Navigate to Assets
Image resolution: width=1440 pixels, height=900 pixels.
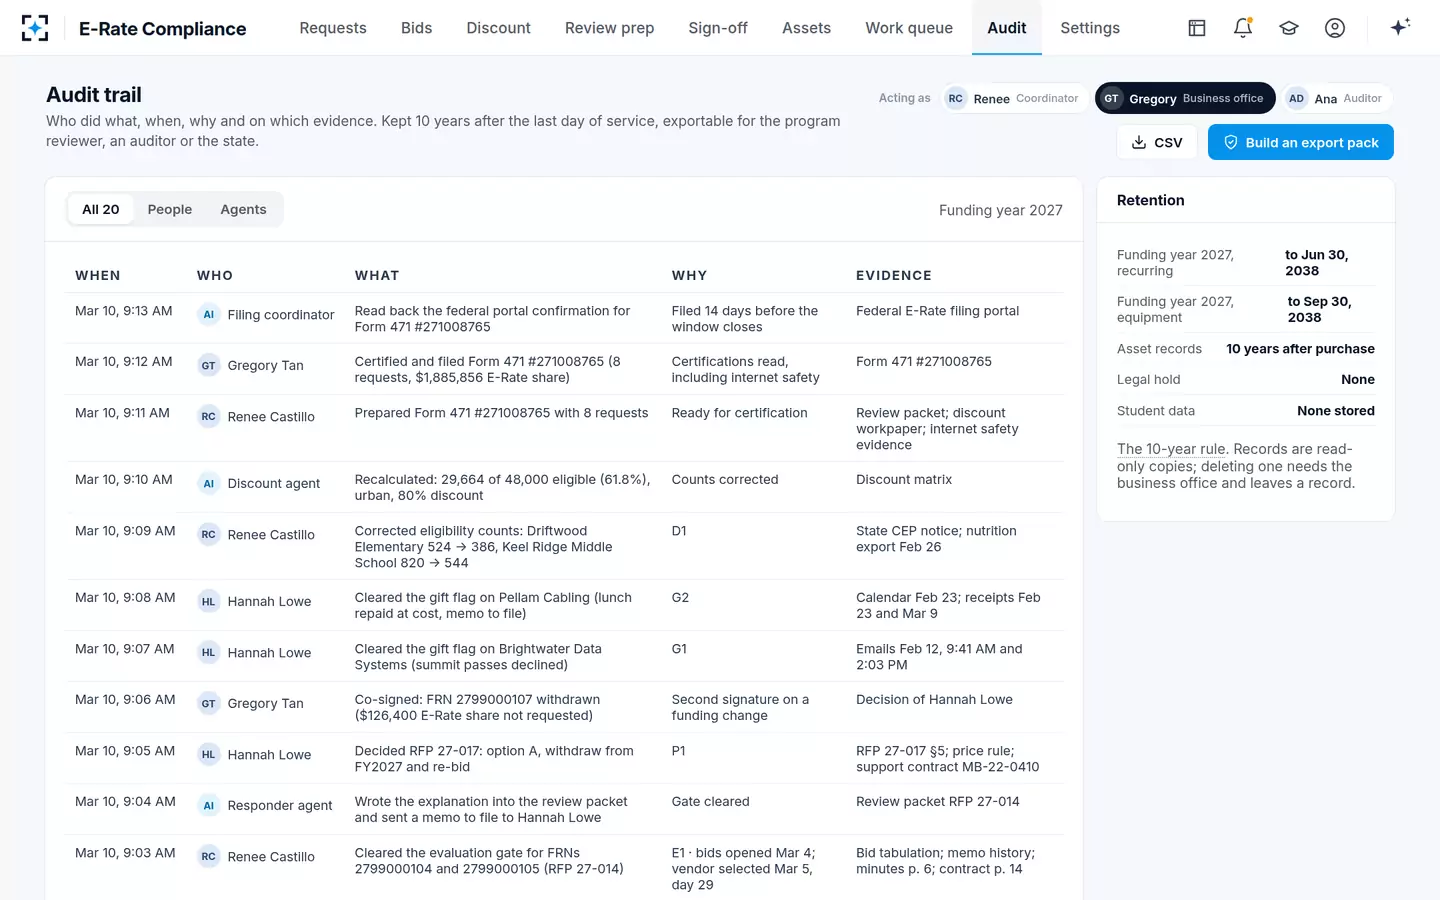(806, 28)
